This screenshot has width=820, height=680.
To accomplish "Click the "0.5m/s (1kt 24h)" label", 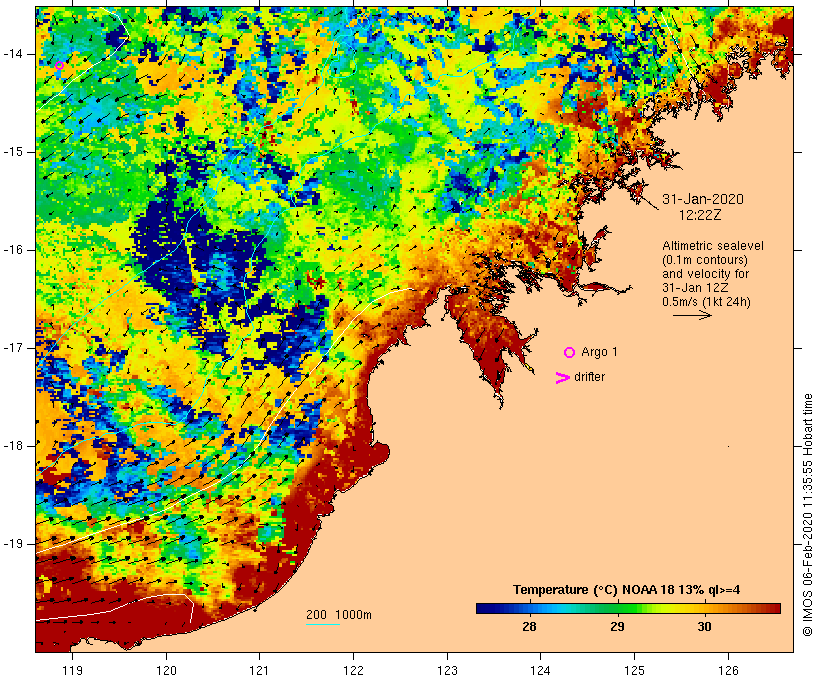I will [x=706, y=302].
